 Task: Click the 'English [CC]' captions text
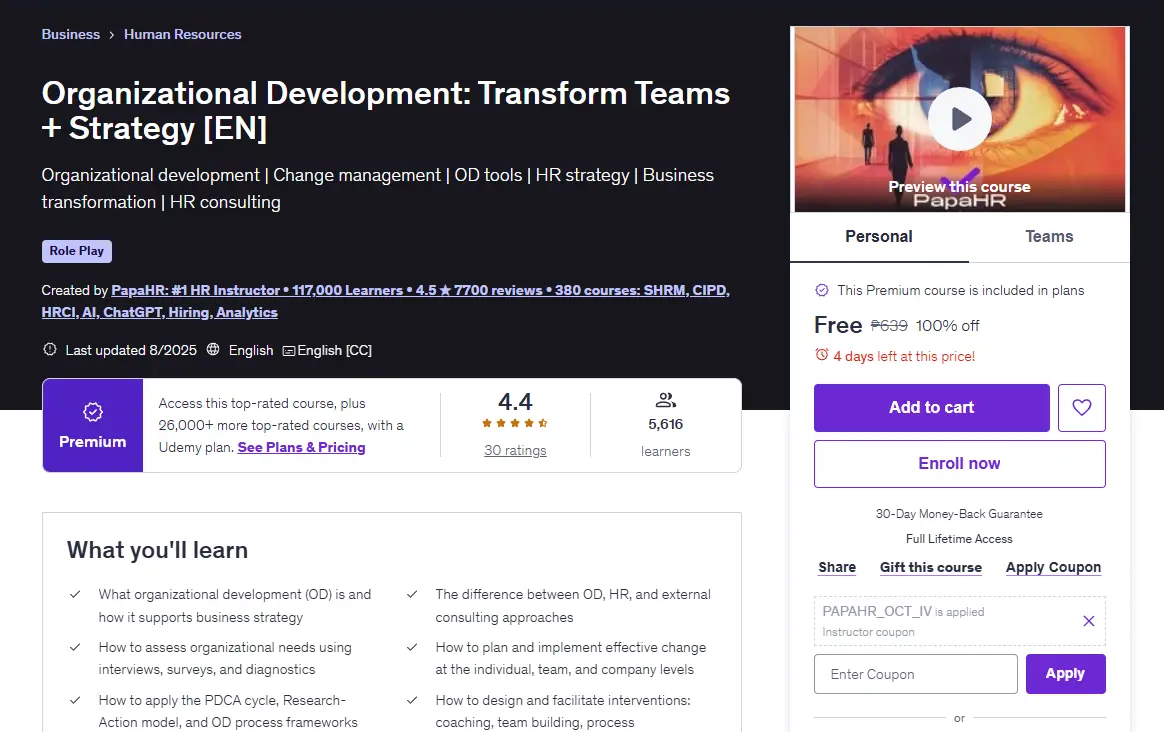[334, 350]
